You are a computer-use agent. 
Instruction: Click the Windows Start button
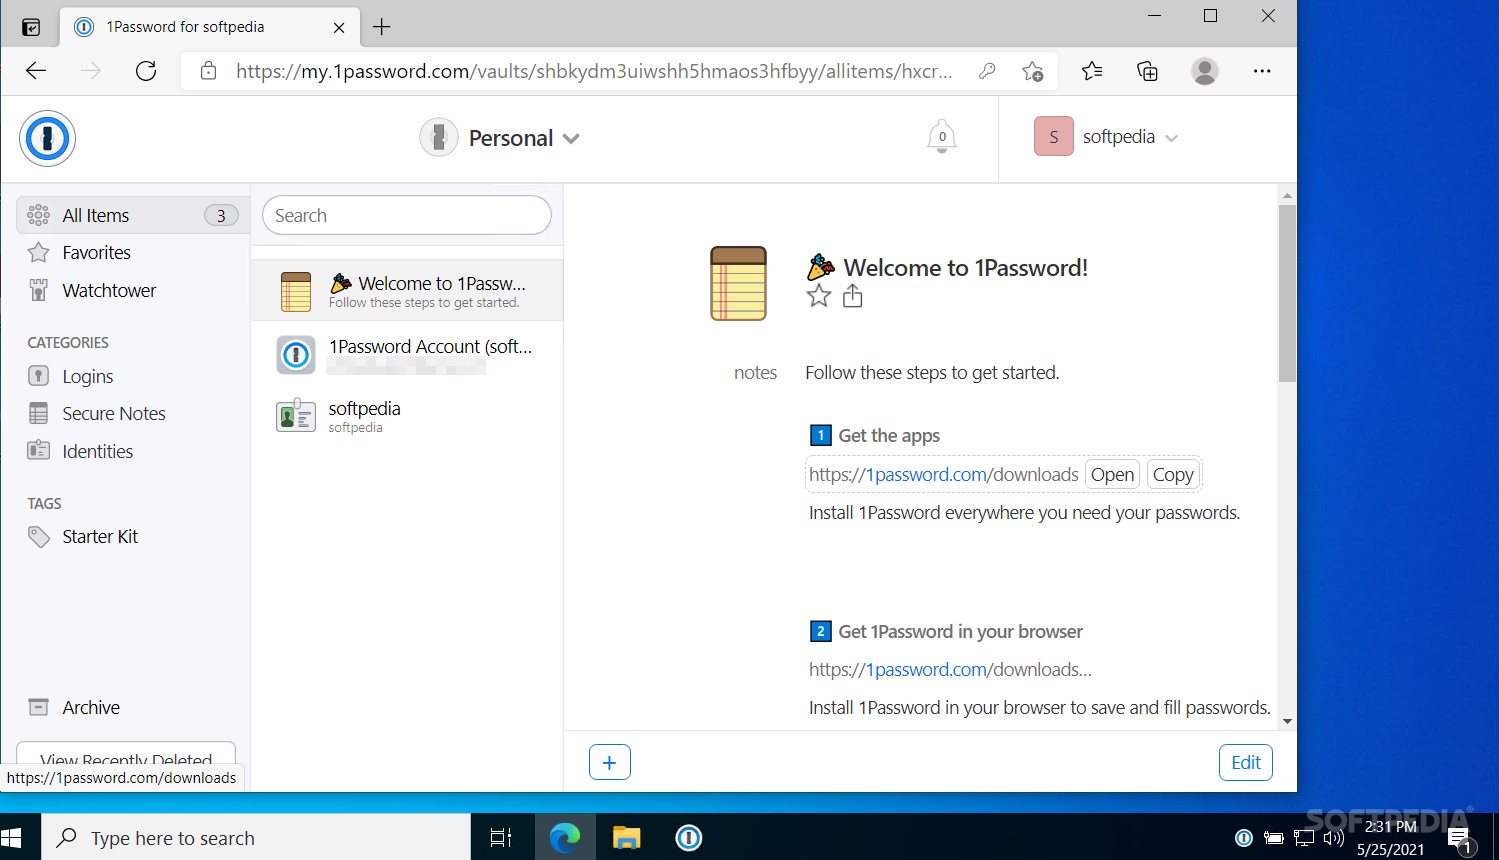click(x=12, y=838)
